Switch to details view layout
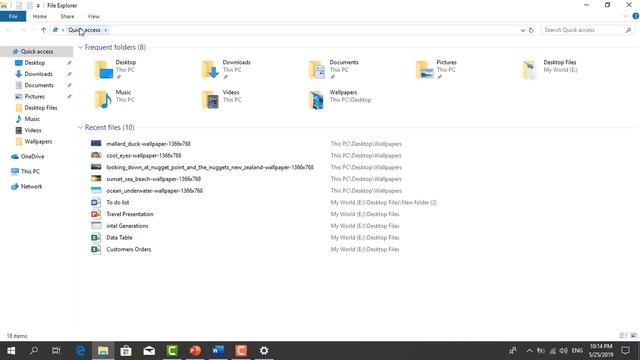 tap(623, 336)
